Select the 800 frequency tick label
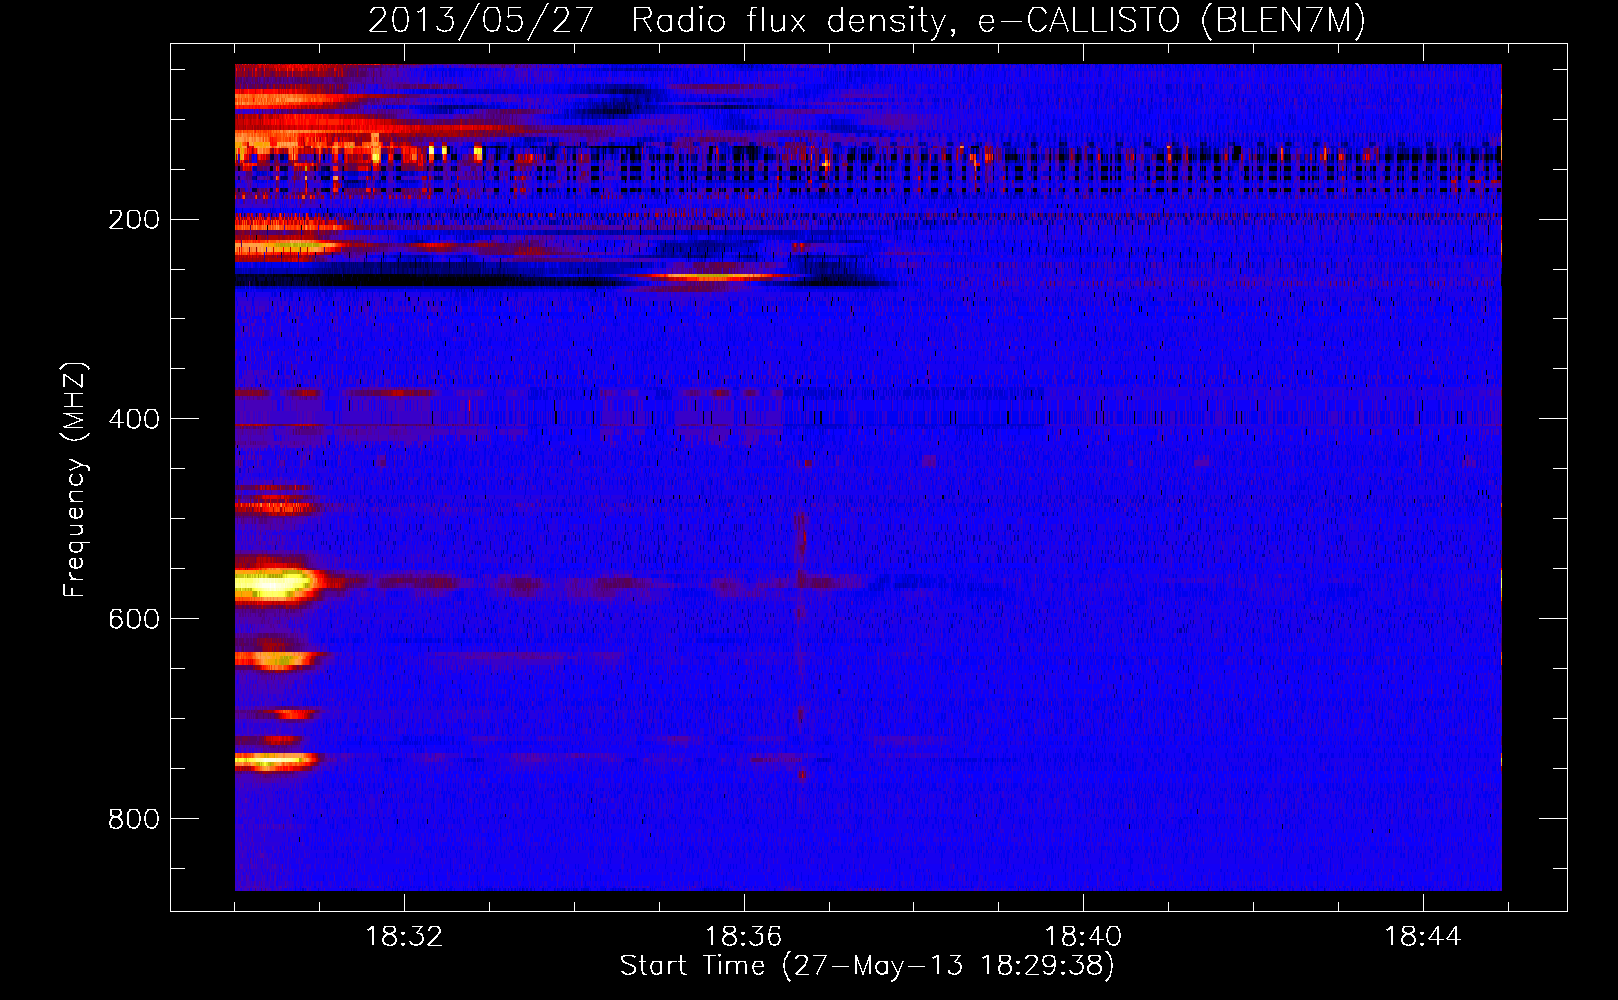 point(134,819)
